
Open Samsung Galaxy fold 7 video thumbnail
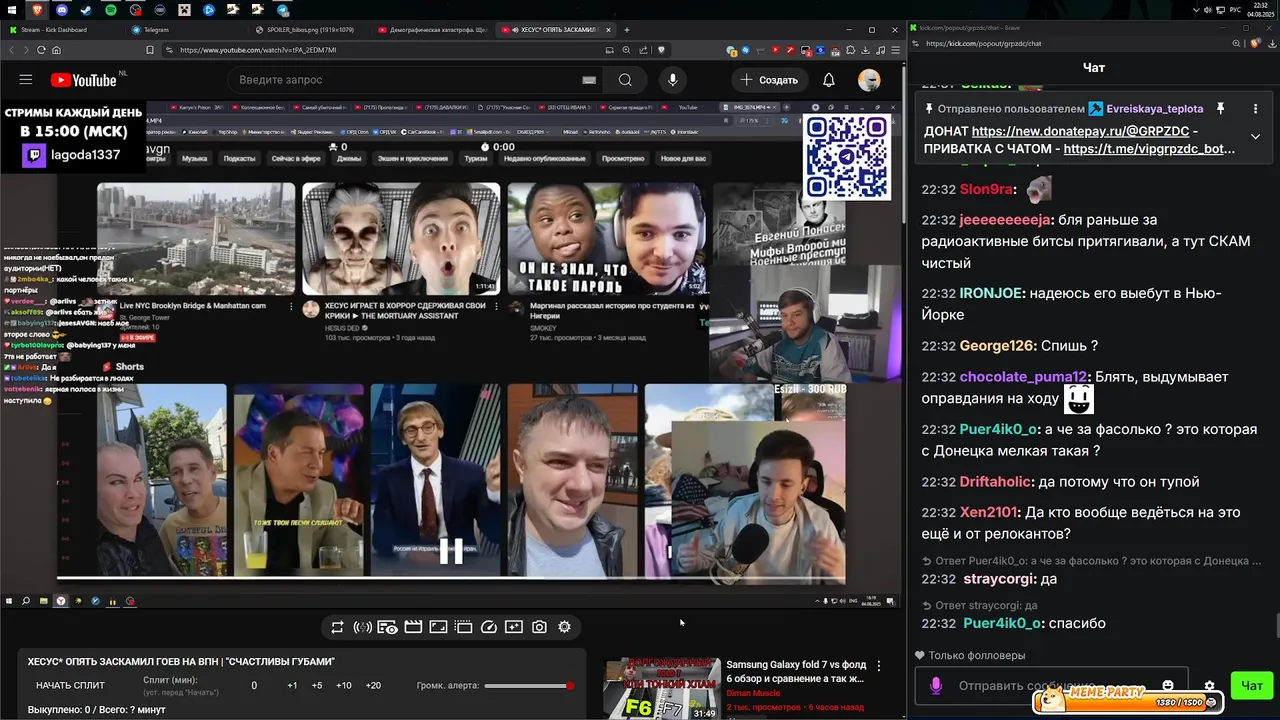click(x=662, y=688)
